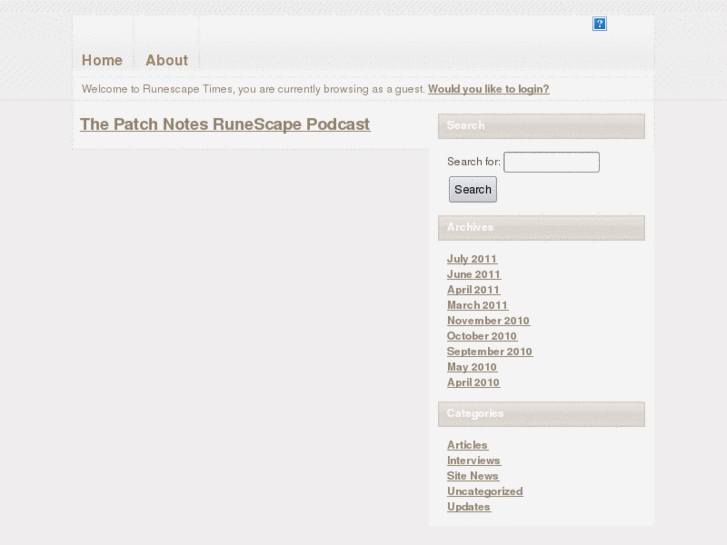
Task: Click the Archives sidebar heading
Action: [541, 228]
